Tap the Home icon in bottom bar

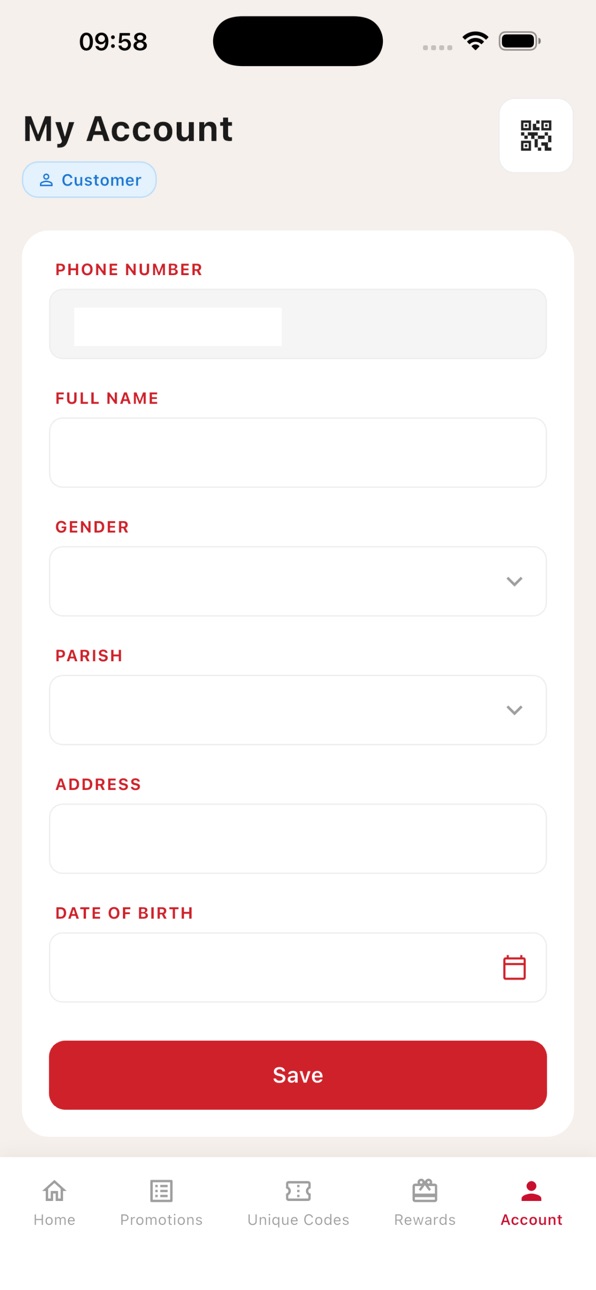click(x=54, y=1190)
